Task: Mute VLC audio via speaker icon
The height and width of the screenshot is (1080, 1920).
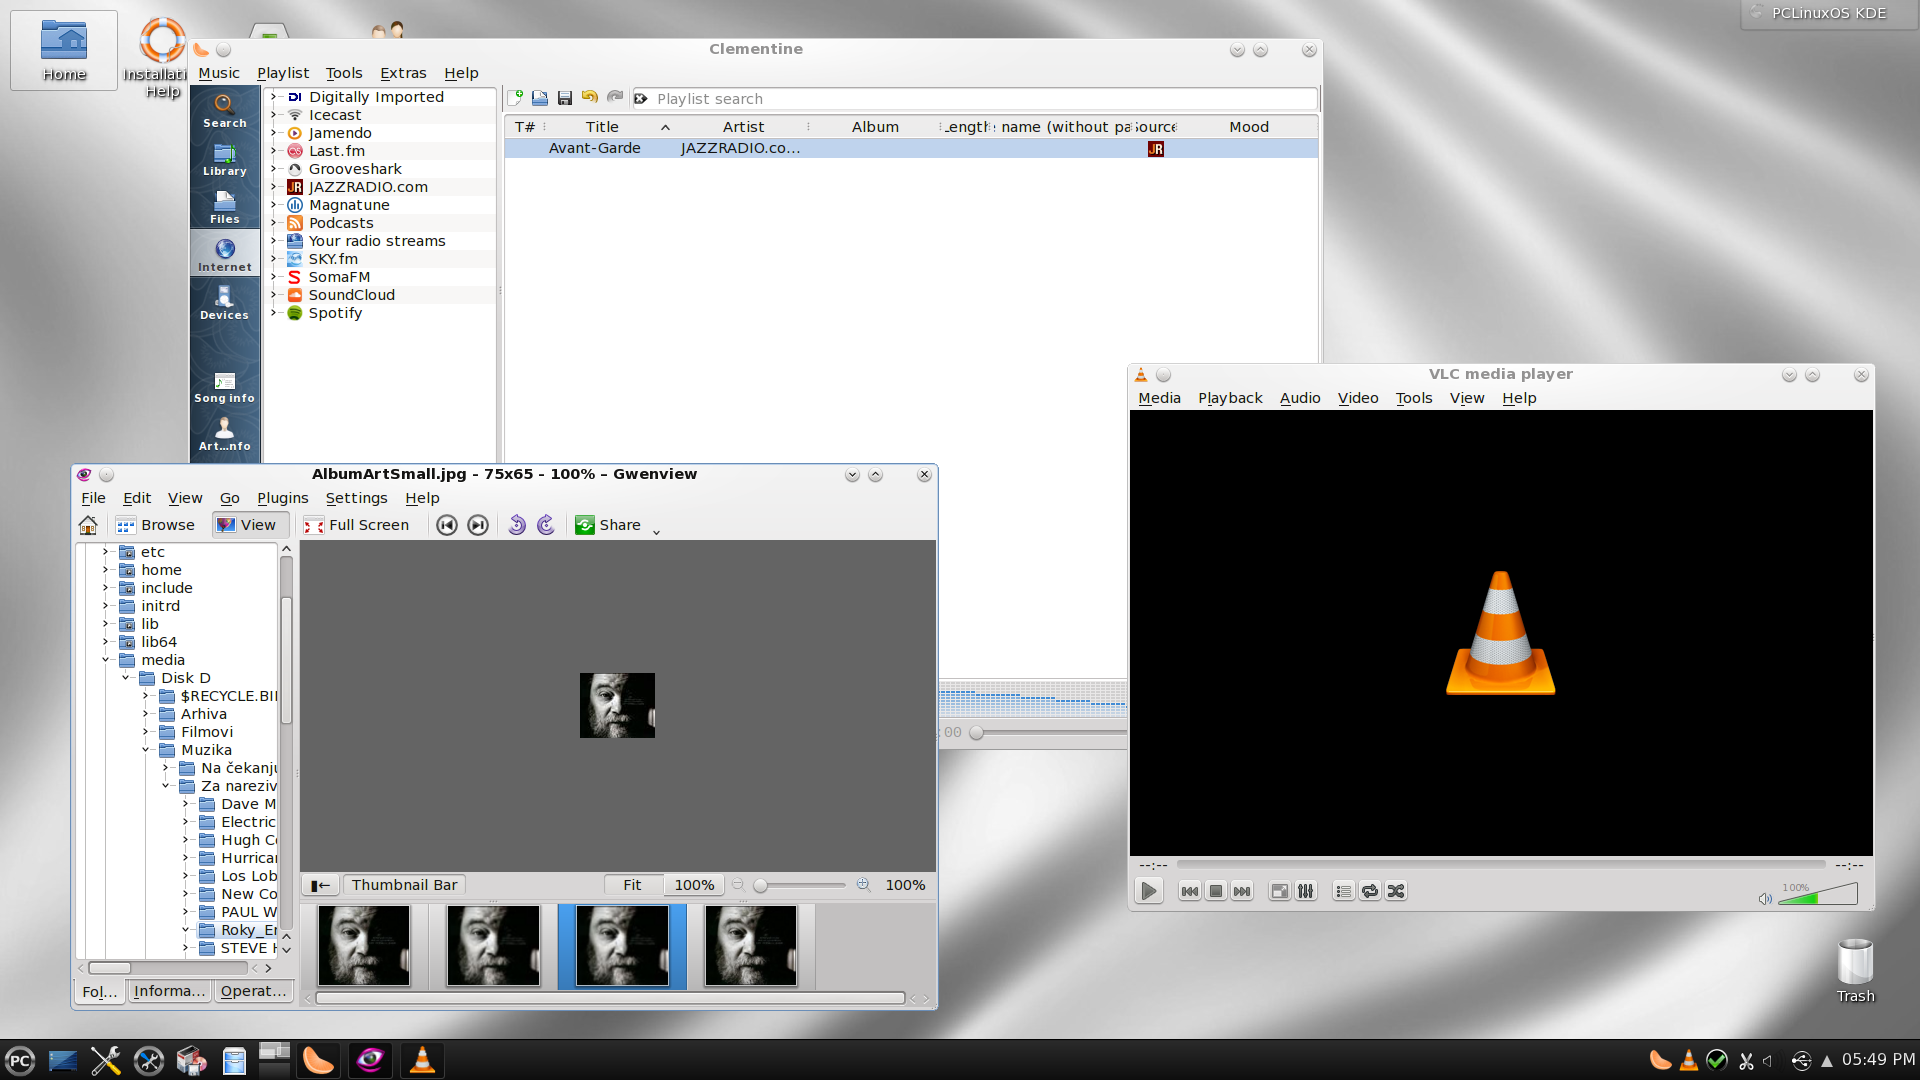Action: (1765, 898)
